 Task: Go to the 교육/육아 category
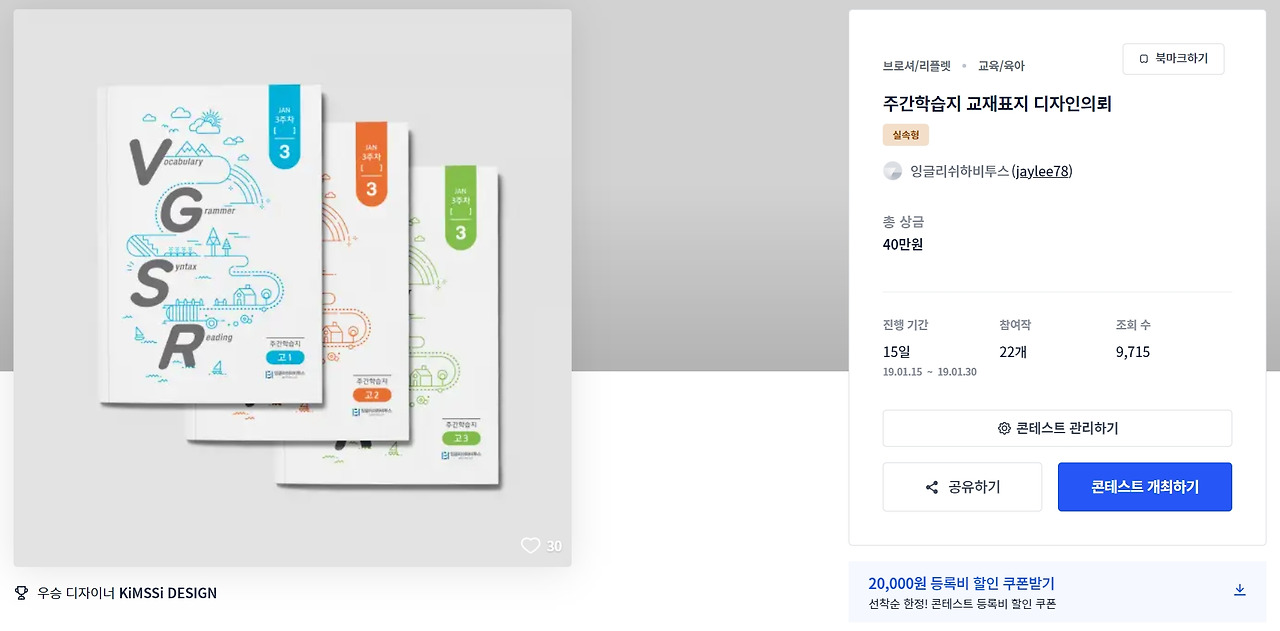(1001, 66)
